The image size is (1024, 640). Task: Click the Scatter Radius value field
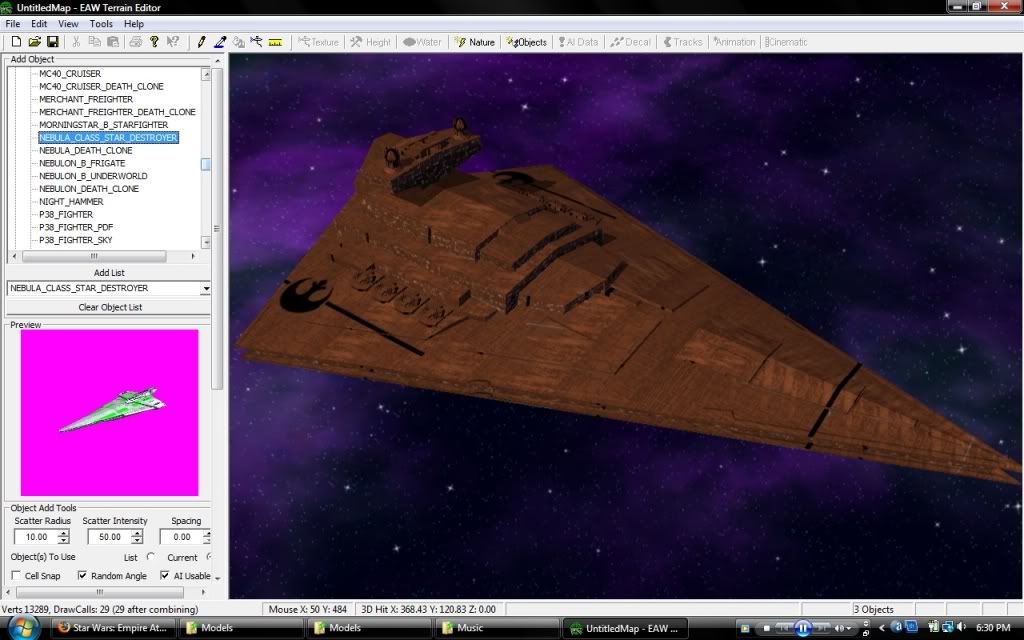(x=36, y=537)
